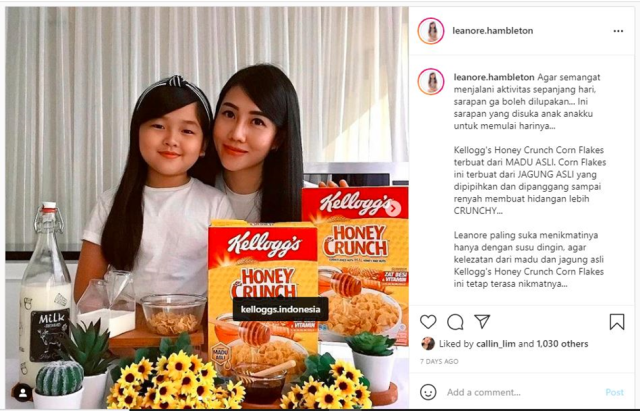The height and width of the screenshot is (411, 640).
Task: Click the Post comment button
Action: click(x=614, y=392)
